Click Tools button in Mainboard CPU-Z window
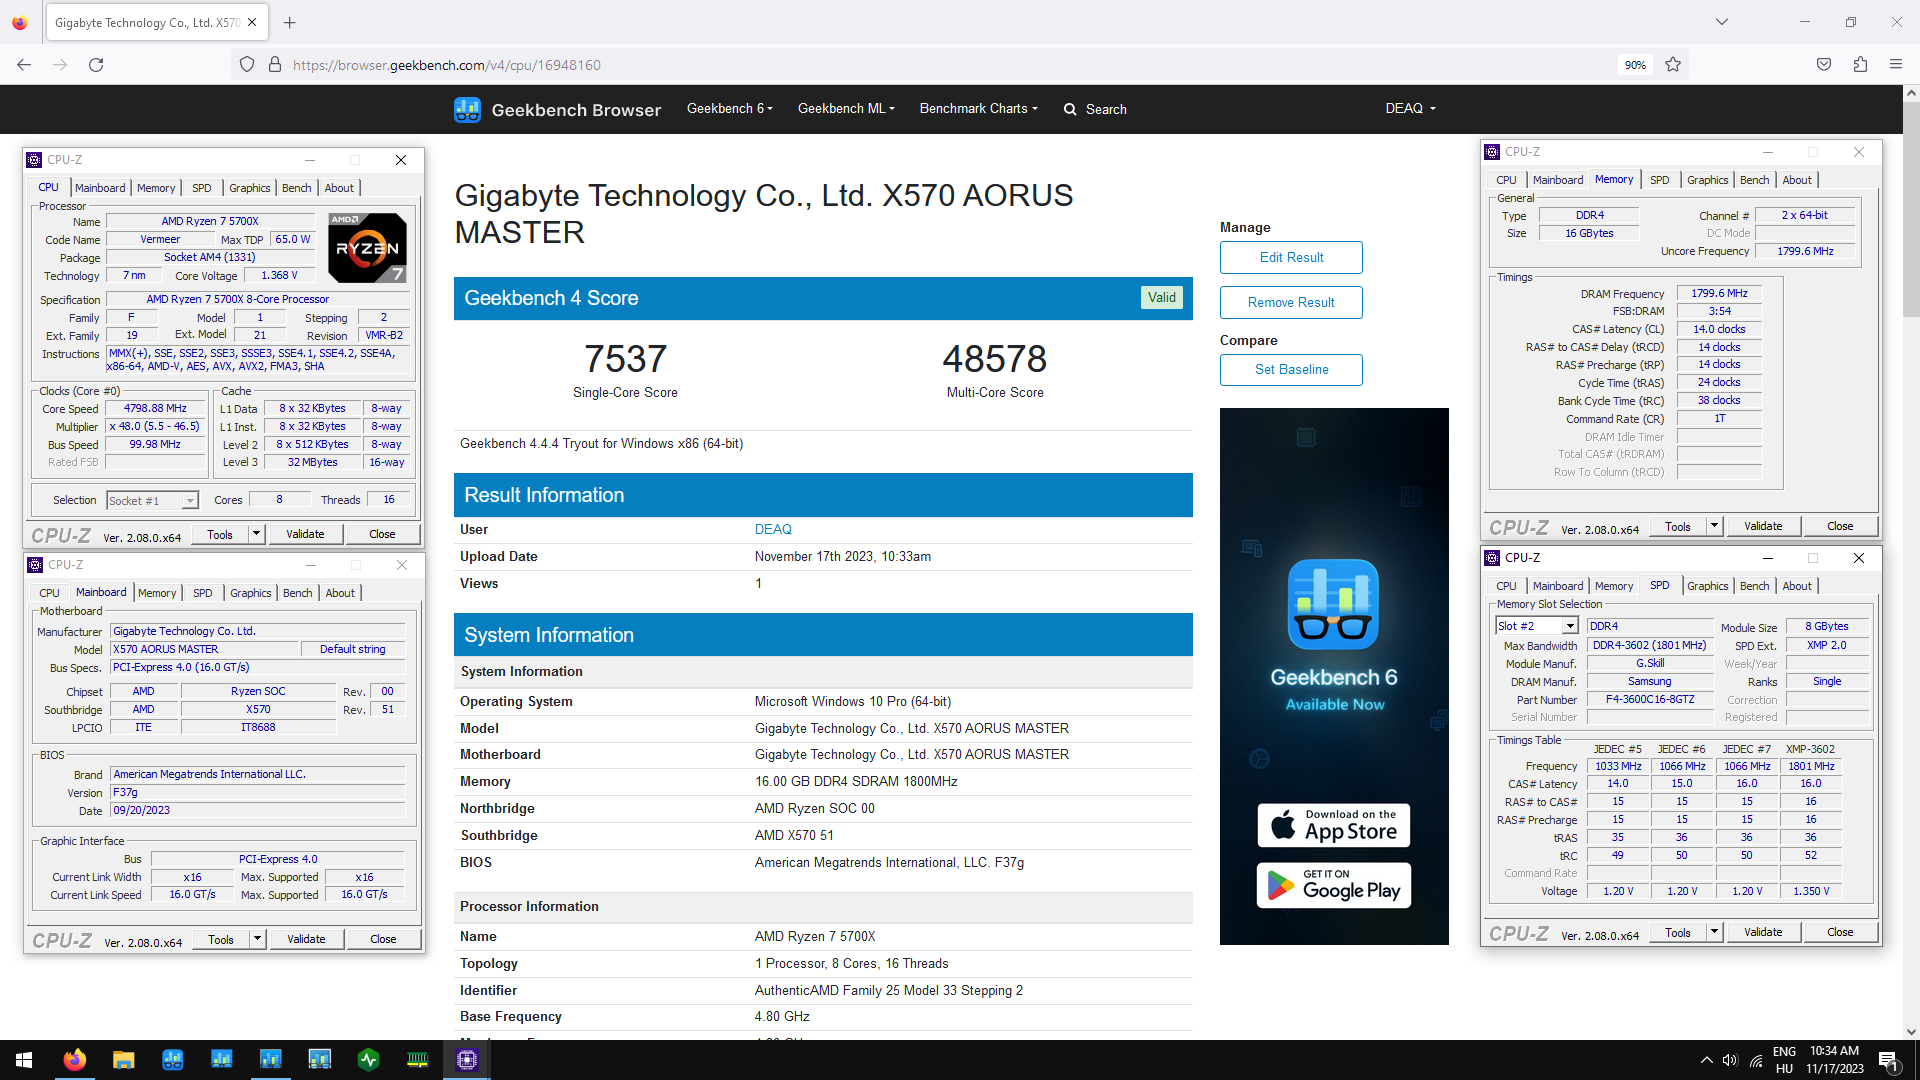This screenshot has height=1080, width=1920. (x=221, y=939)
